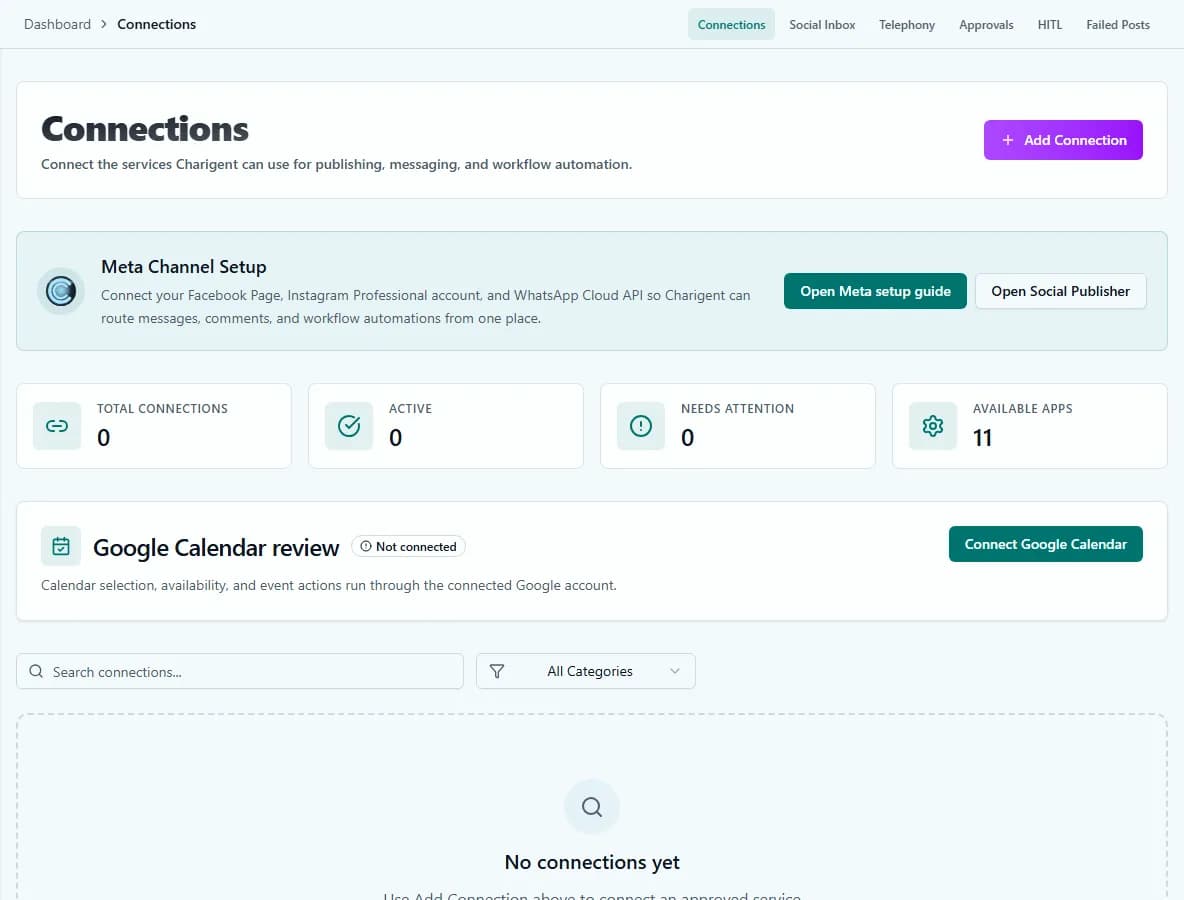This screenshot has height=900, width=1184.
Task: Click the Needs Attention alert icon
Action: [x=641, y=426]
